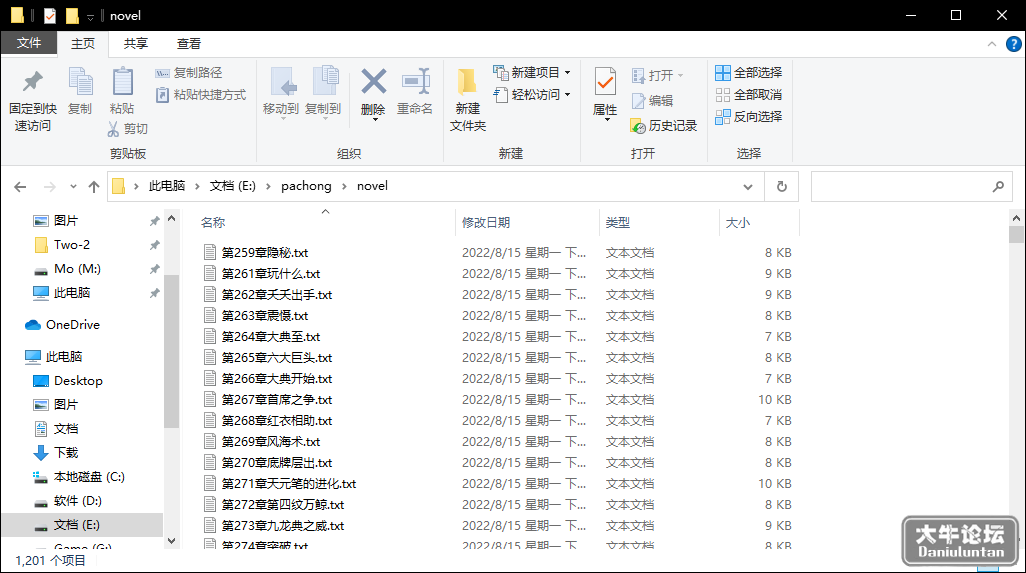1026x573 pixels.
Task: Click the 删除 red X icon
Action: pyautogui.click(x=373, y=82)
